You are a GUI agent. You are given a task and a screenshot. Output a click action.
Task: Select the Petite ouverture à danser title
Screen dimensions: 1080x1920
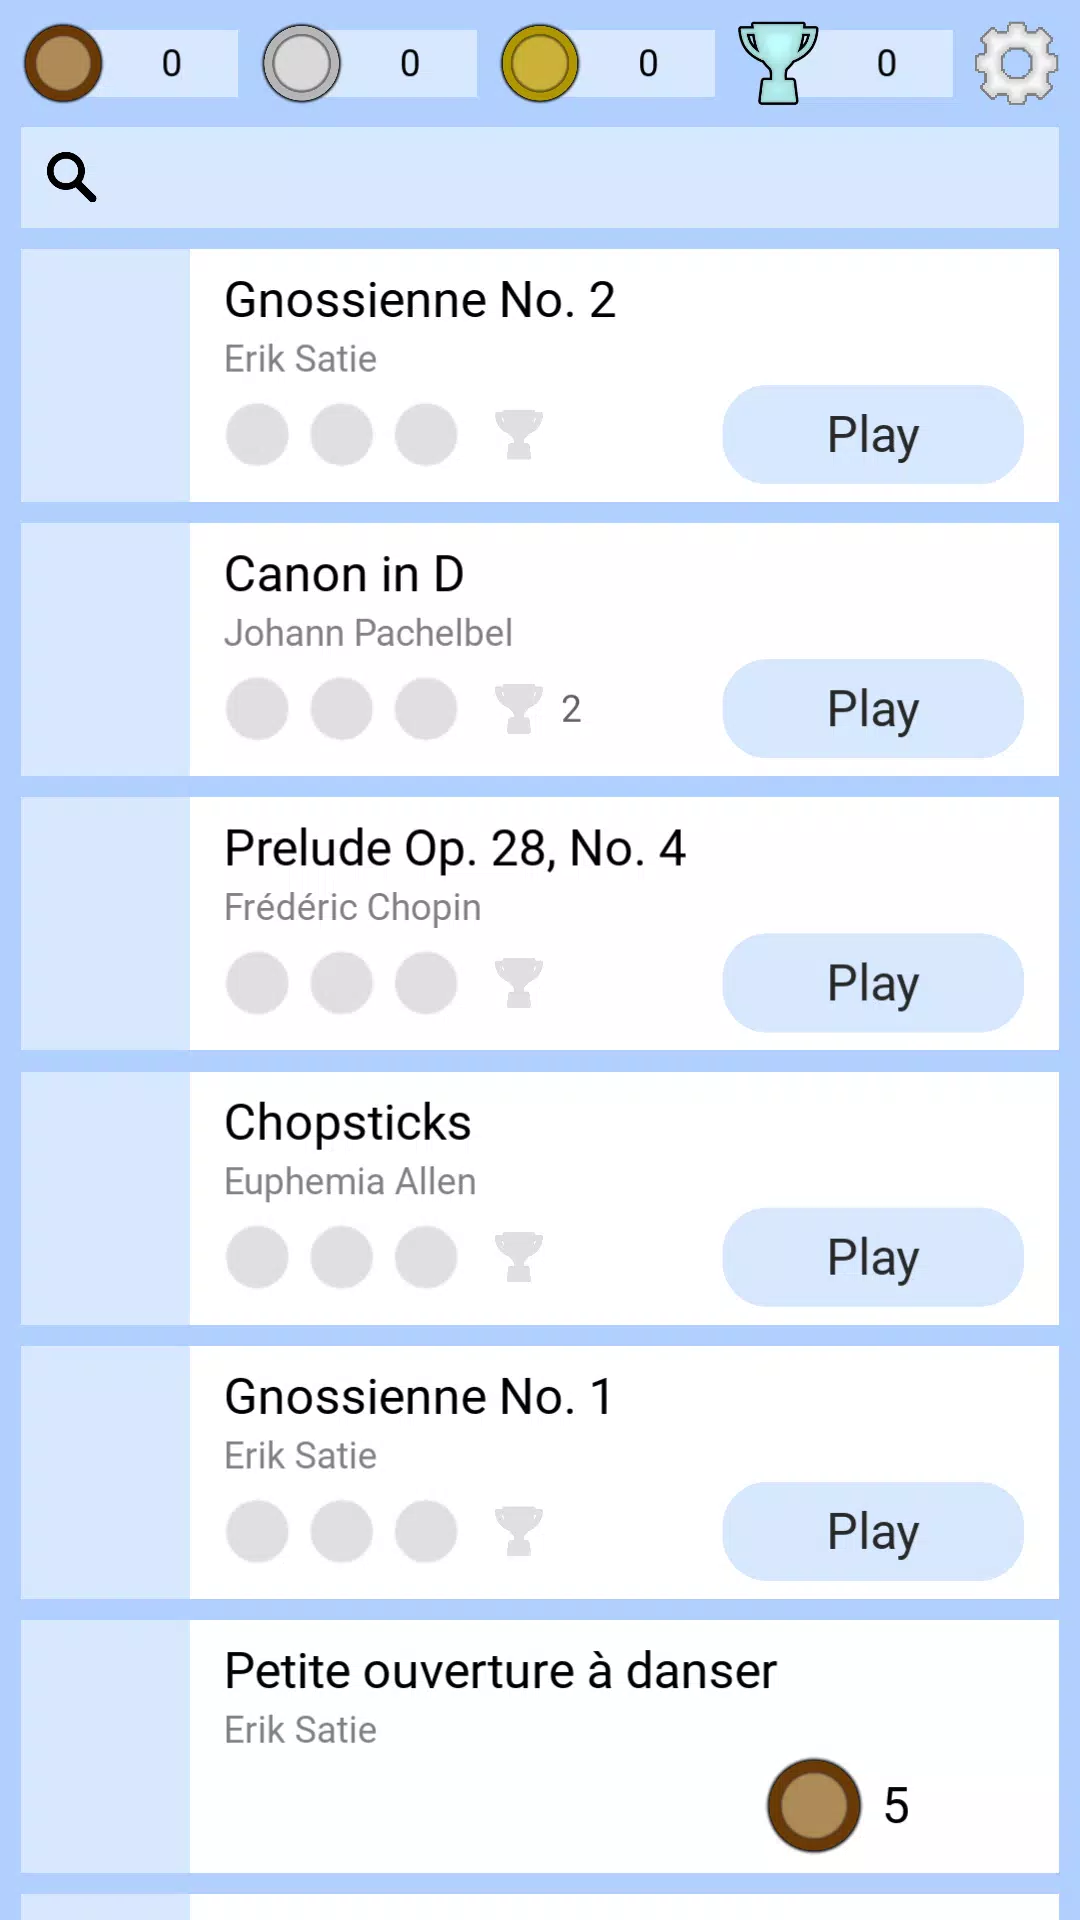pyautogui.click(x=500, y=1671)
